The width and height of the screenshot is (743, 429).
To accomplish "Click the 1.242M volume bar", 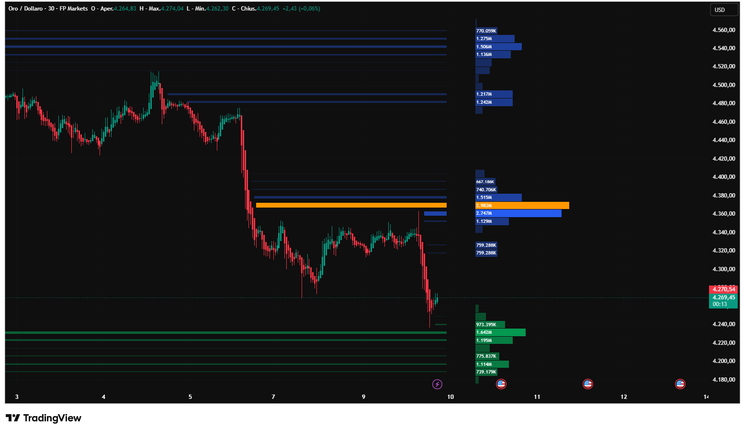I will (x=494, y=102).
